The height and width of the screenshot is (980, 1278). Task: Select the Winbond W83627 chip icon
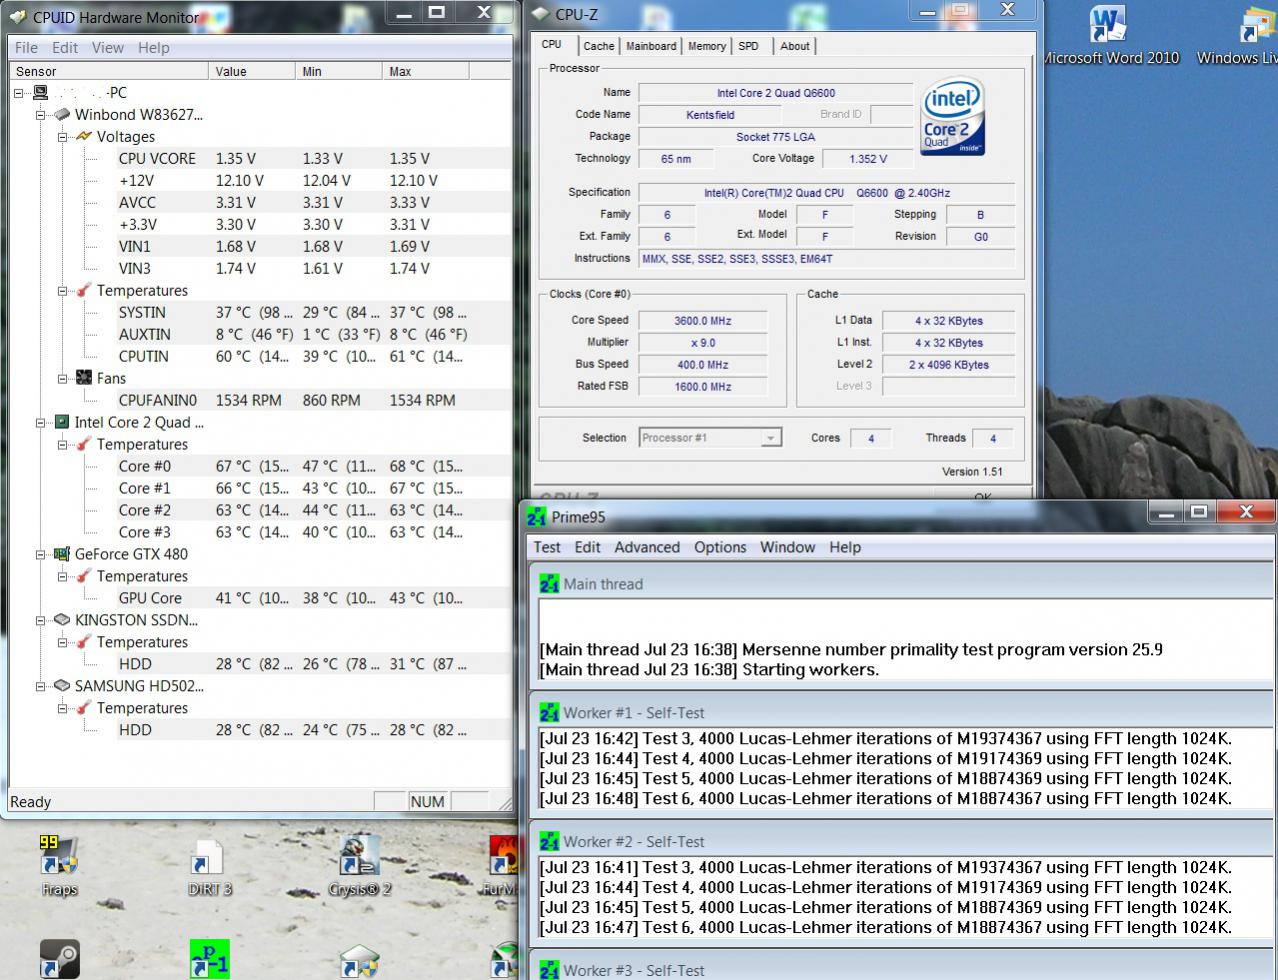point(62,115)
